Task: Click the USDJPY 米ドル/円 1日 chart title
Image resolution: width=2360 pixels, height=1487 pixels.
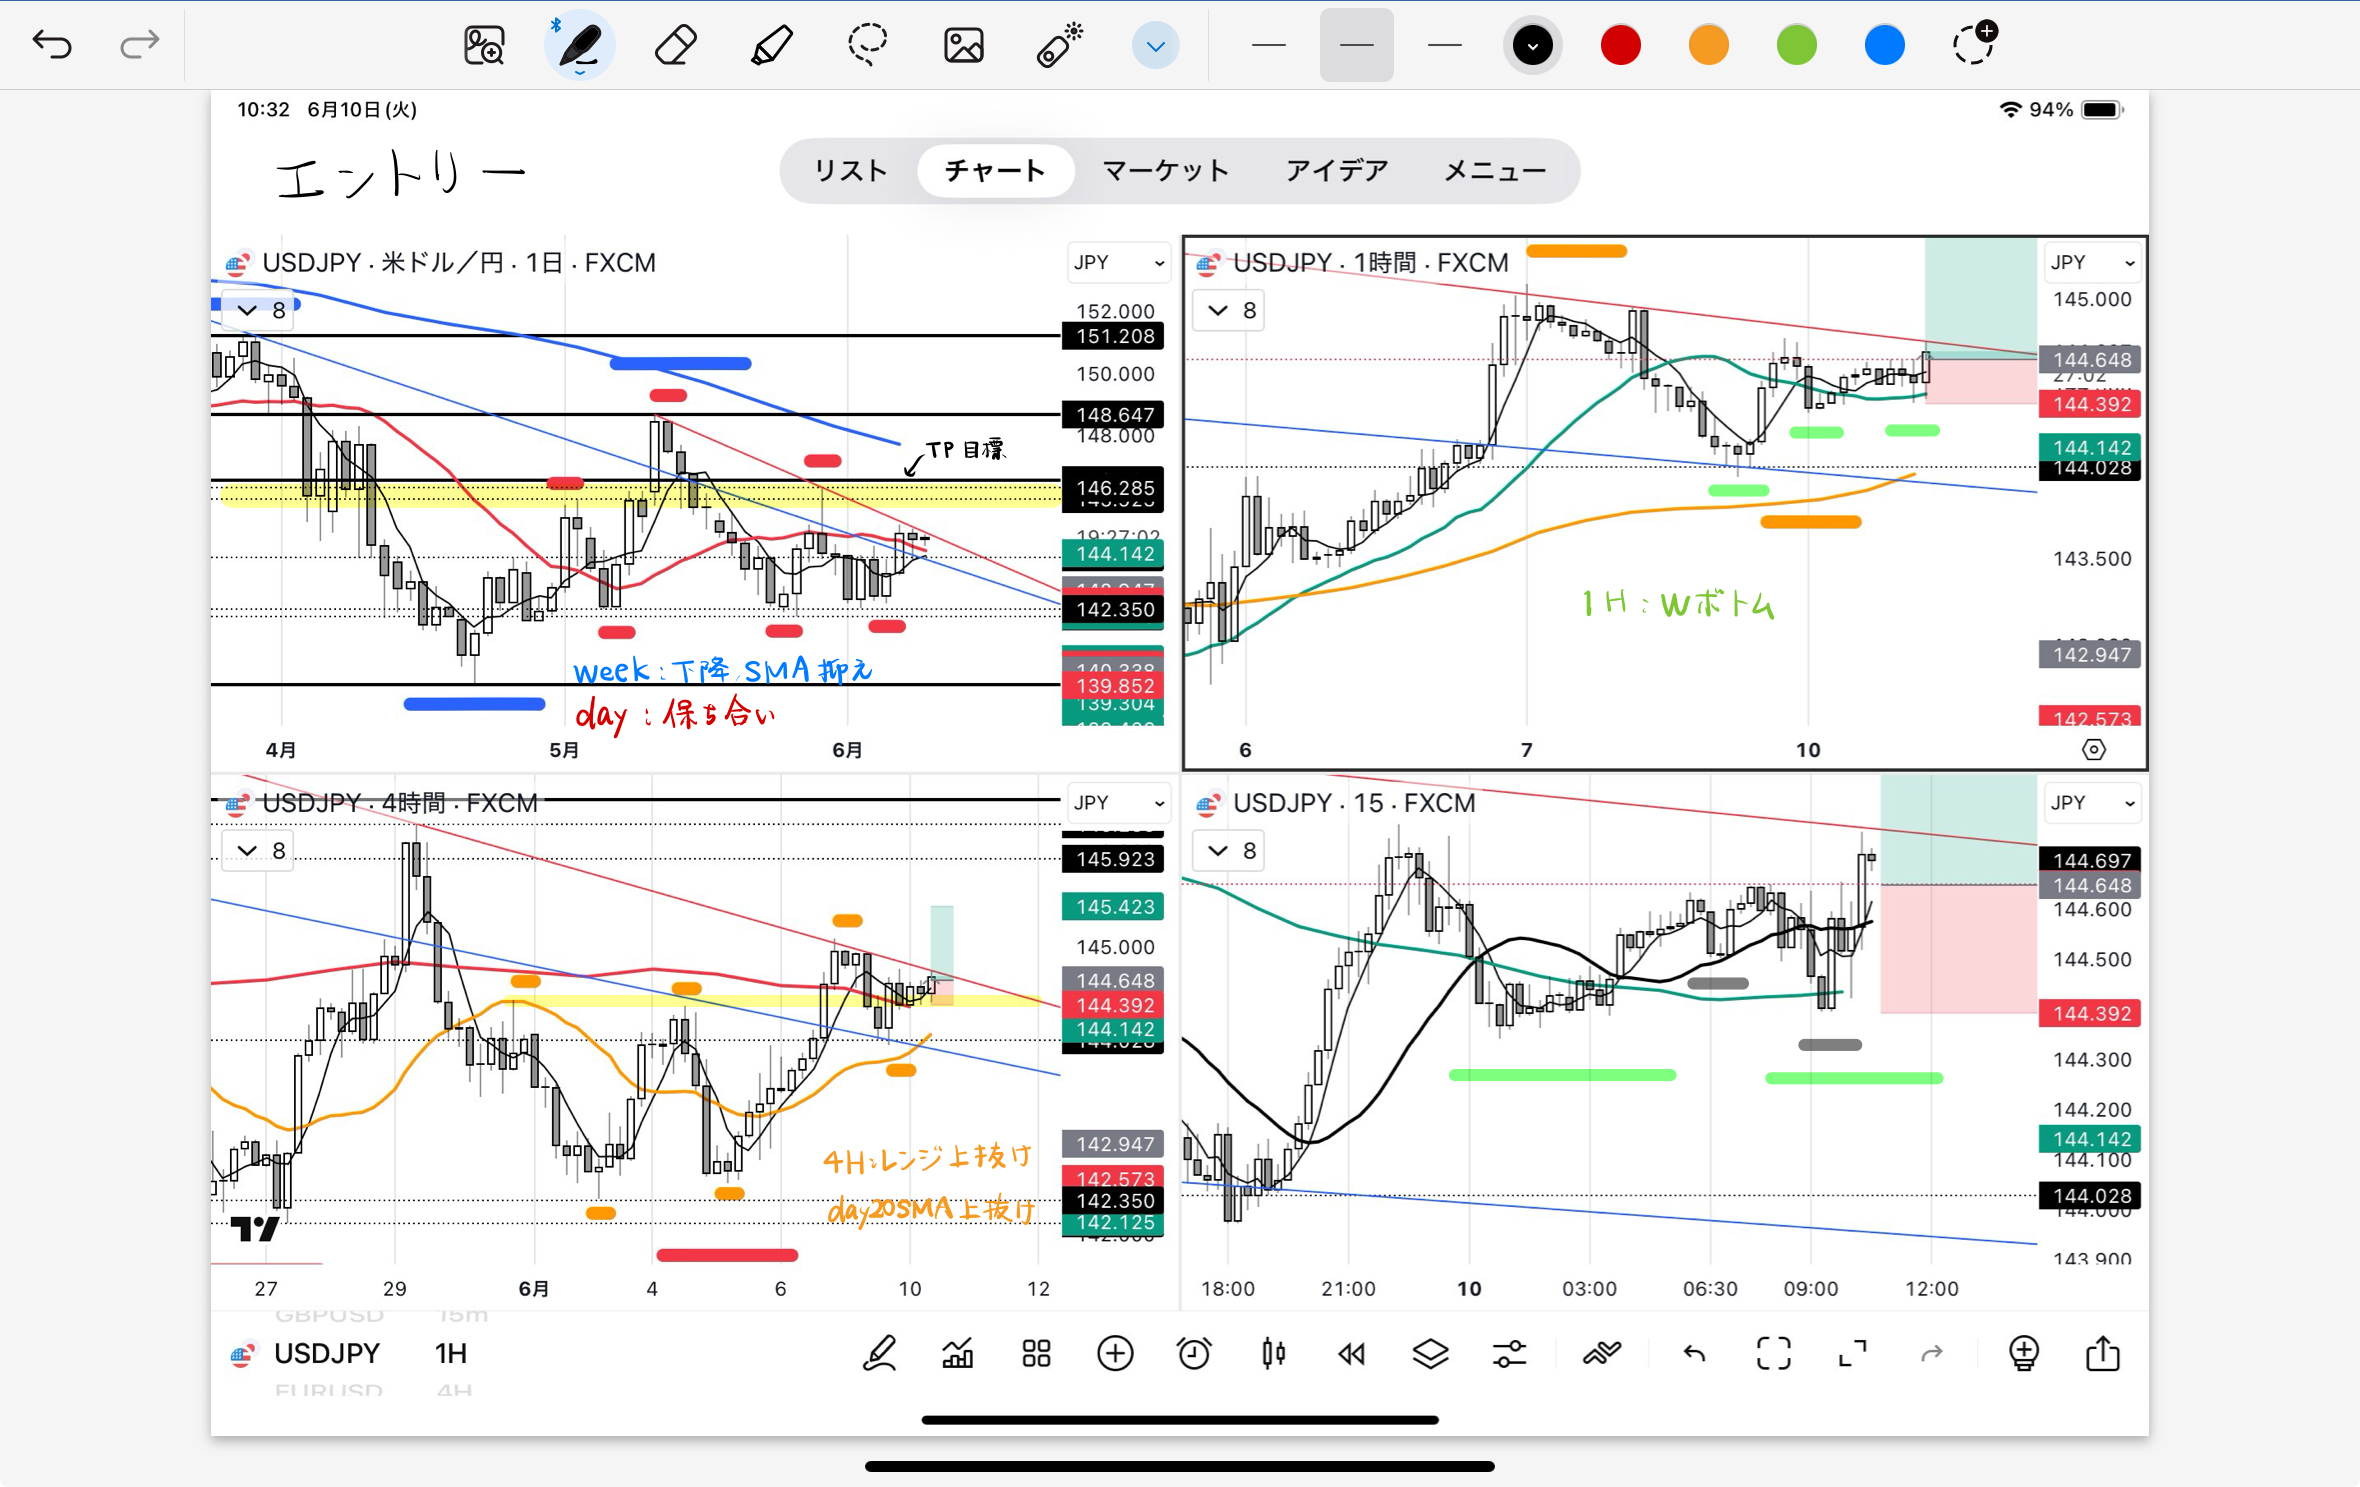Action: (x=458, y=263)
